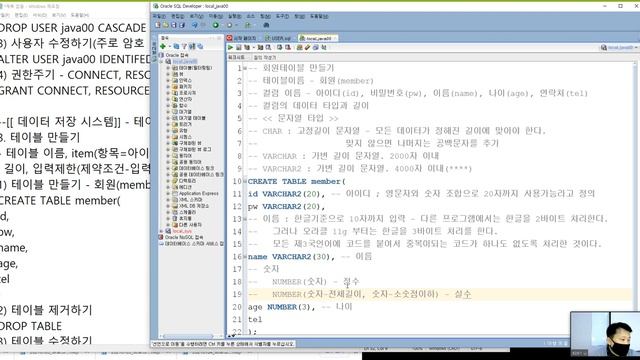Image resolution: width=640 pixels, height=360 pixels.
Task: Open 서식 menu in Notepad window
Action: (40, 15)
